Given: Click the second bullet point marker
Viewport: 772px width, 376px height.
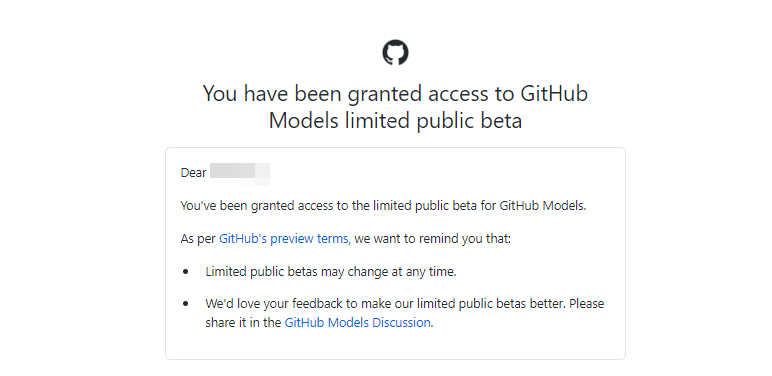Looking at the screenshot, I should click(186, 304).
